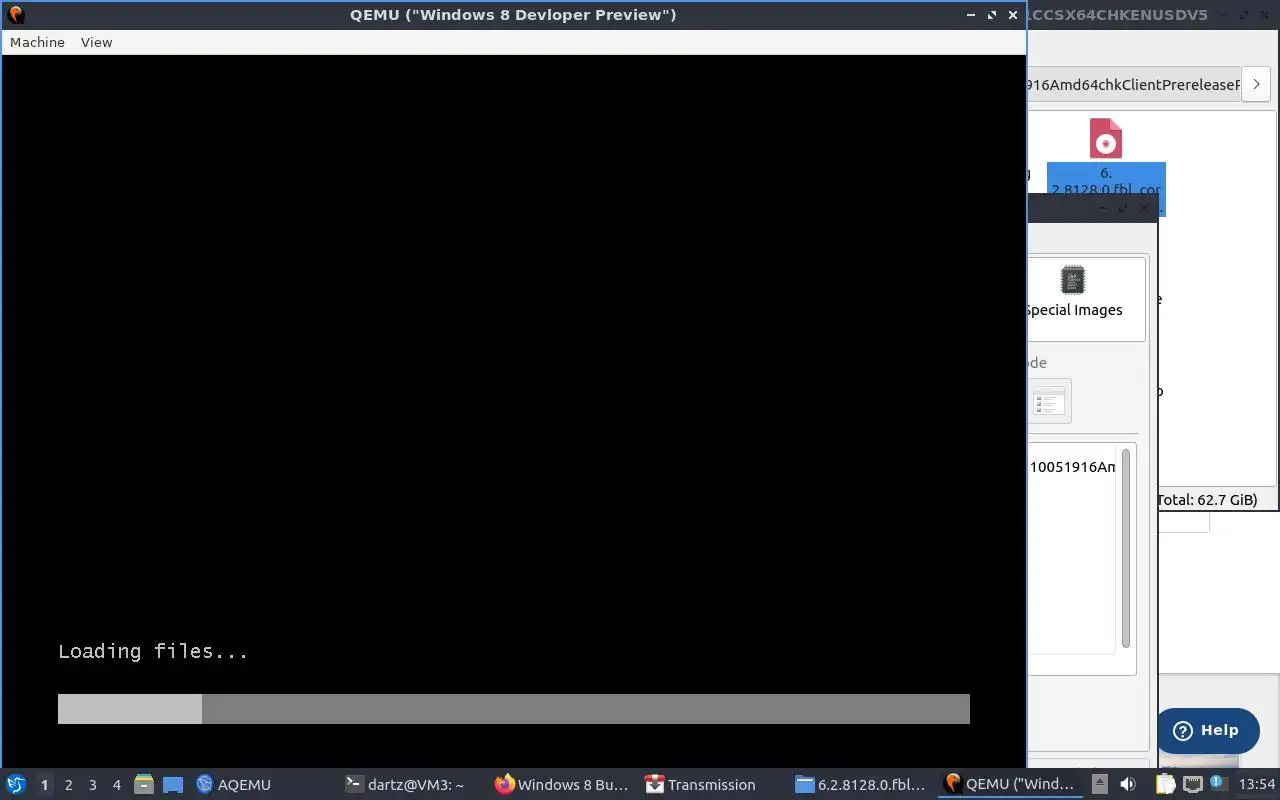
Task: Click the QEMU taskbar window button
Action: coord(1010,785)
